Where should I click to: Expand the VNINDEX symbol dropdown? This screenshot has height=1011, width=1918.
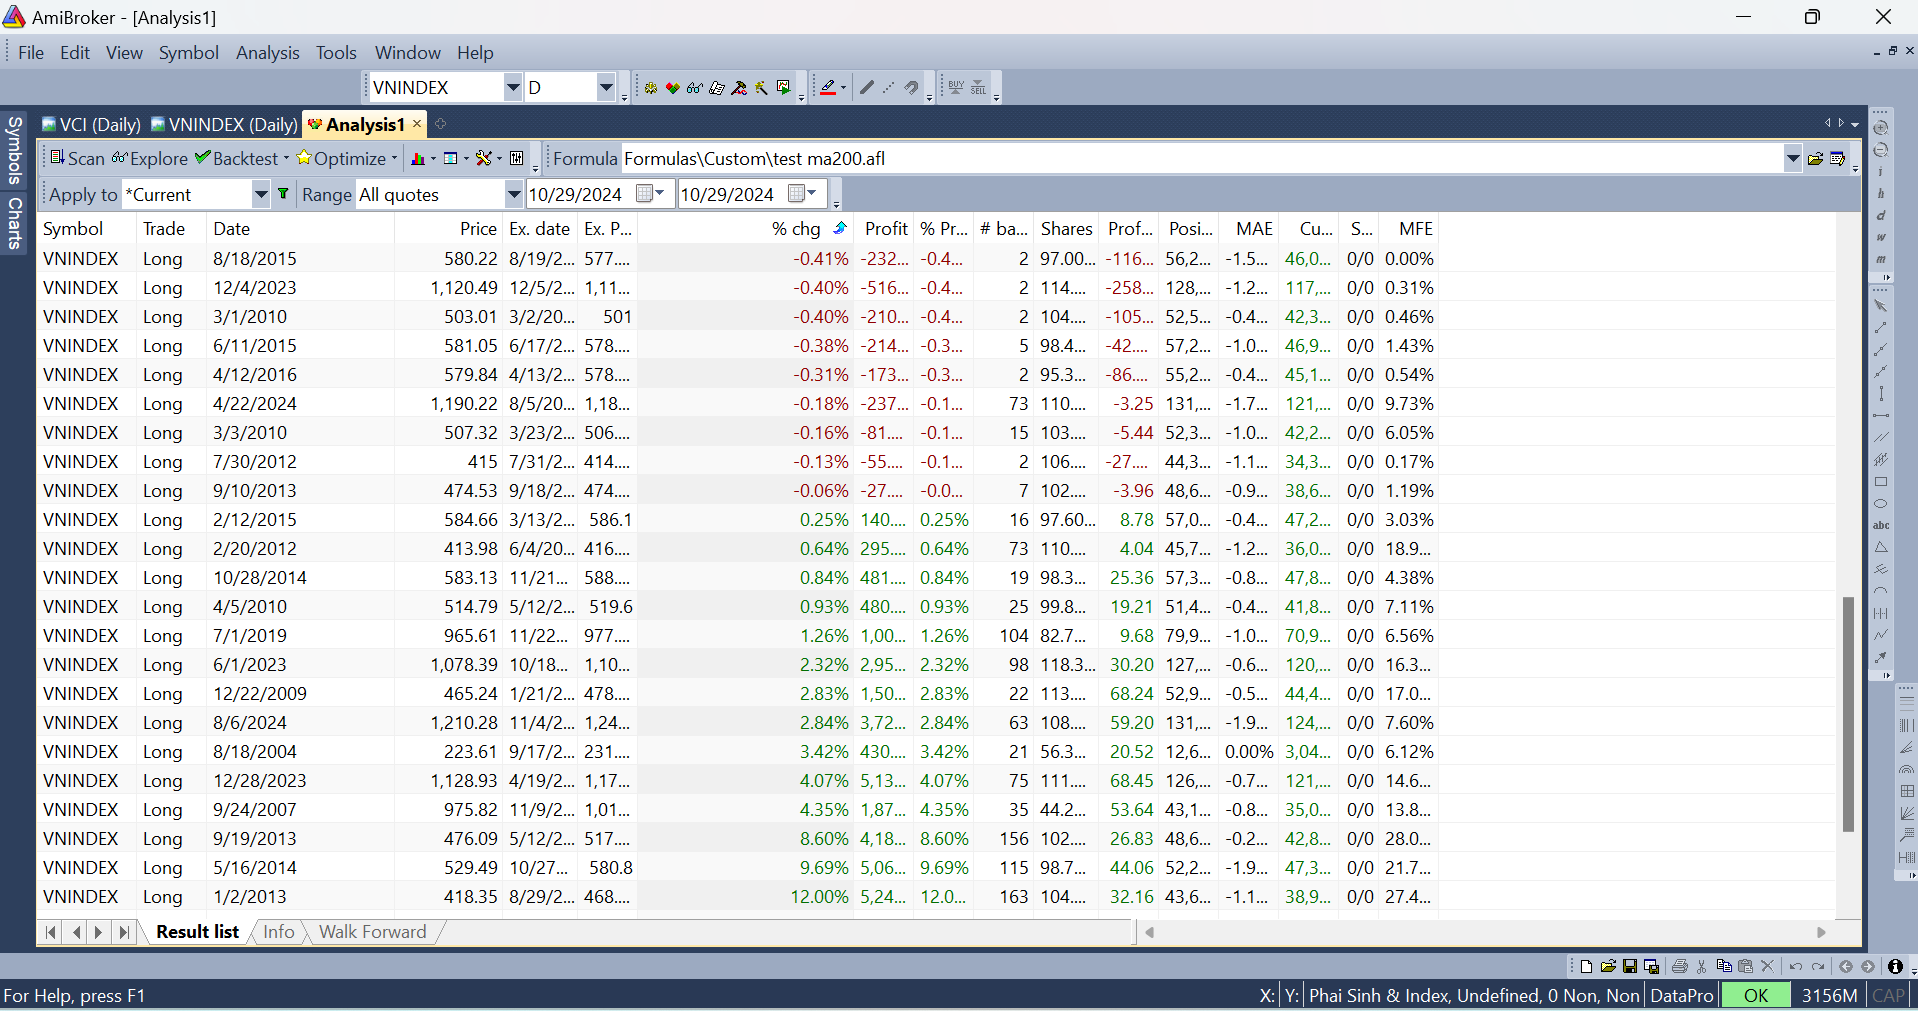coord(512,88)
